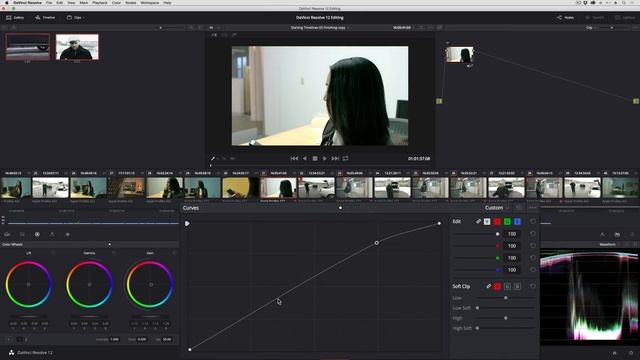This screenshot has height=360, width=640.
Task: Open Curves panel options ellipsis menu
Action: [532, 208]
